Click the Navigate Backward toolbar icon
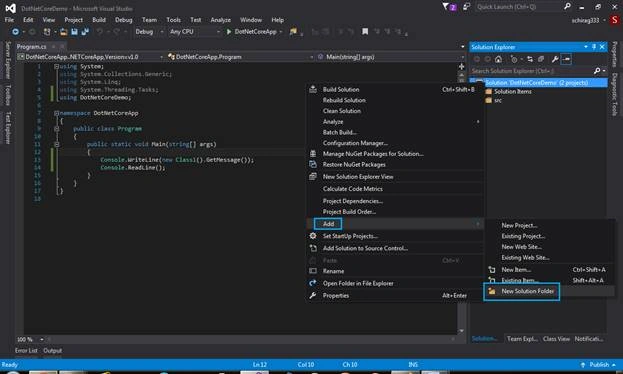 point(15,31)
